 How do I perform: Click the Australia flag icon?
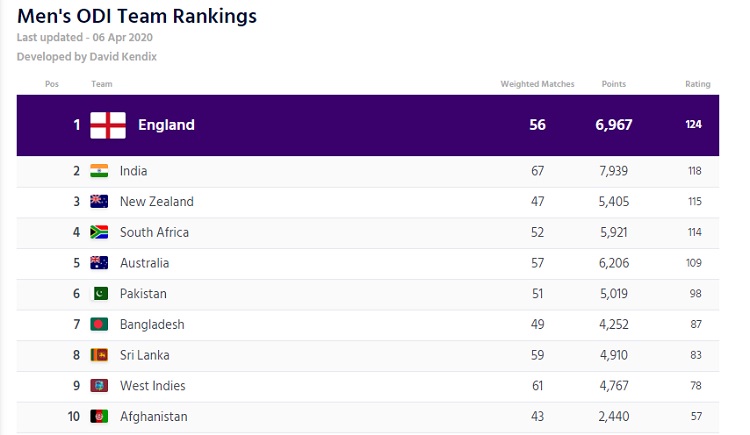pos(99,263)
